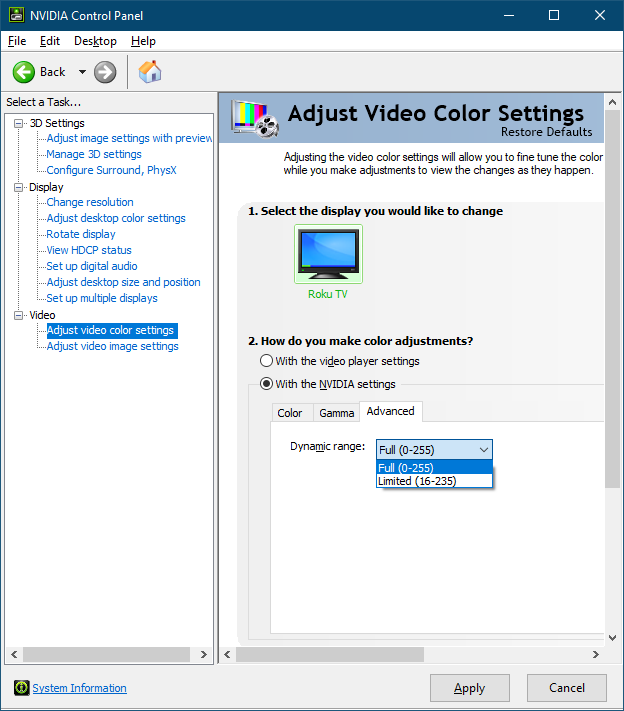
Task: Go to Home via the house icon
Action: 150,72
